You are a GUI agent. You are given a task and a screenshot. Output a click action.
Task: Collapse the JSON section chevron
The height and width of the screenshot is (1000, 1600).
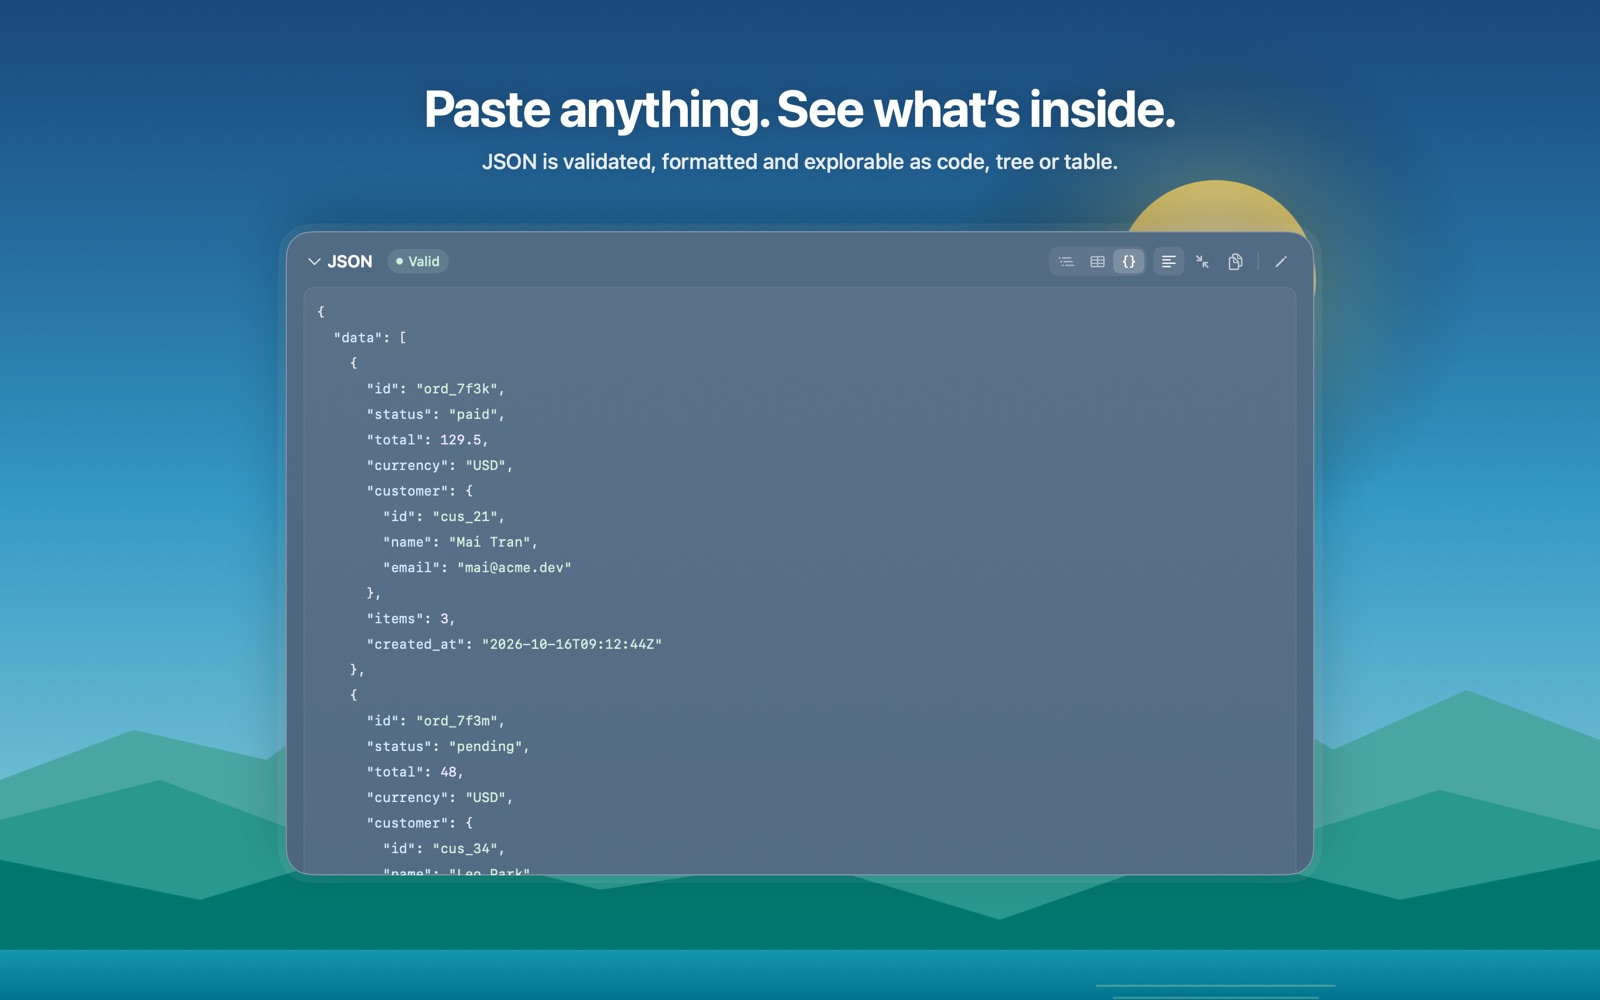point(314,262)
